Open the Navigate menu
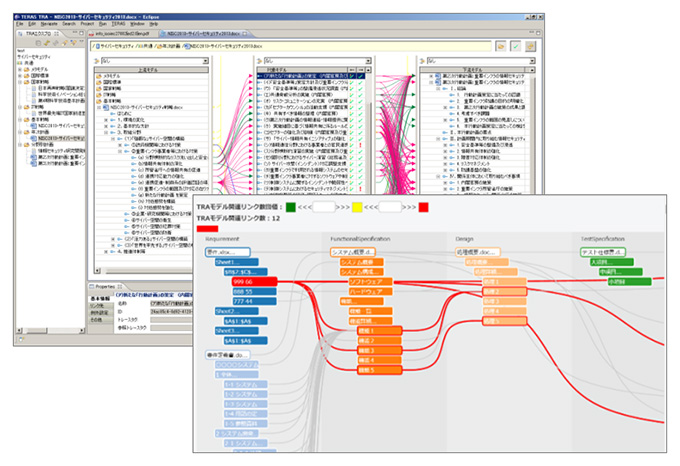680x466 pixels. (49, 24)
